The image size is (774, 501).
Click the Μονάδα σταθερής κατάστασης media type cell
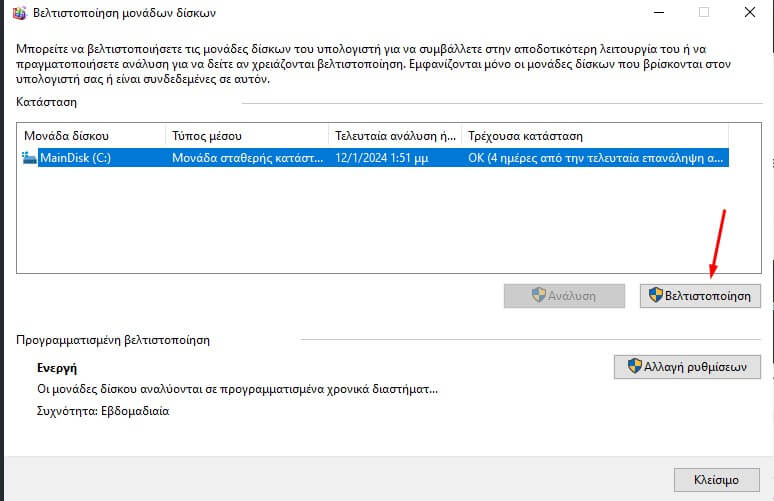pos(245,158)
